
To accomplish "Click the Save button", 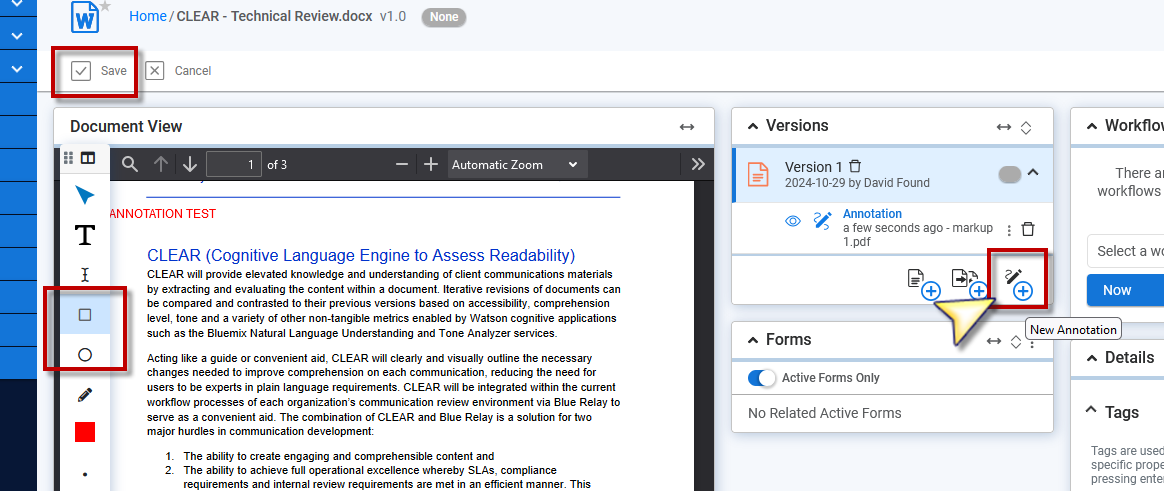I will click(x=100, y=71).
